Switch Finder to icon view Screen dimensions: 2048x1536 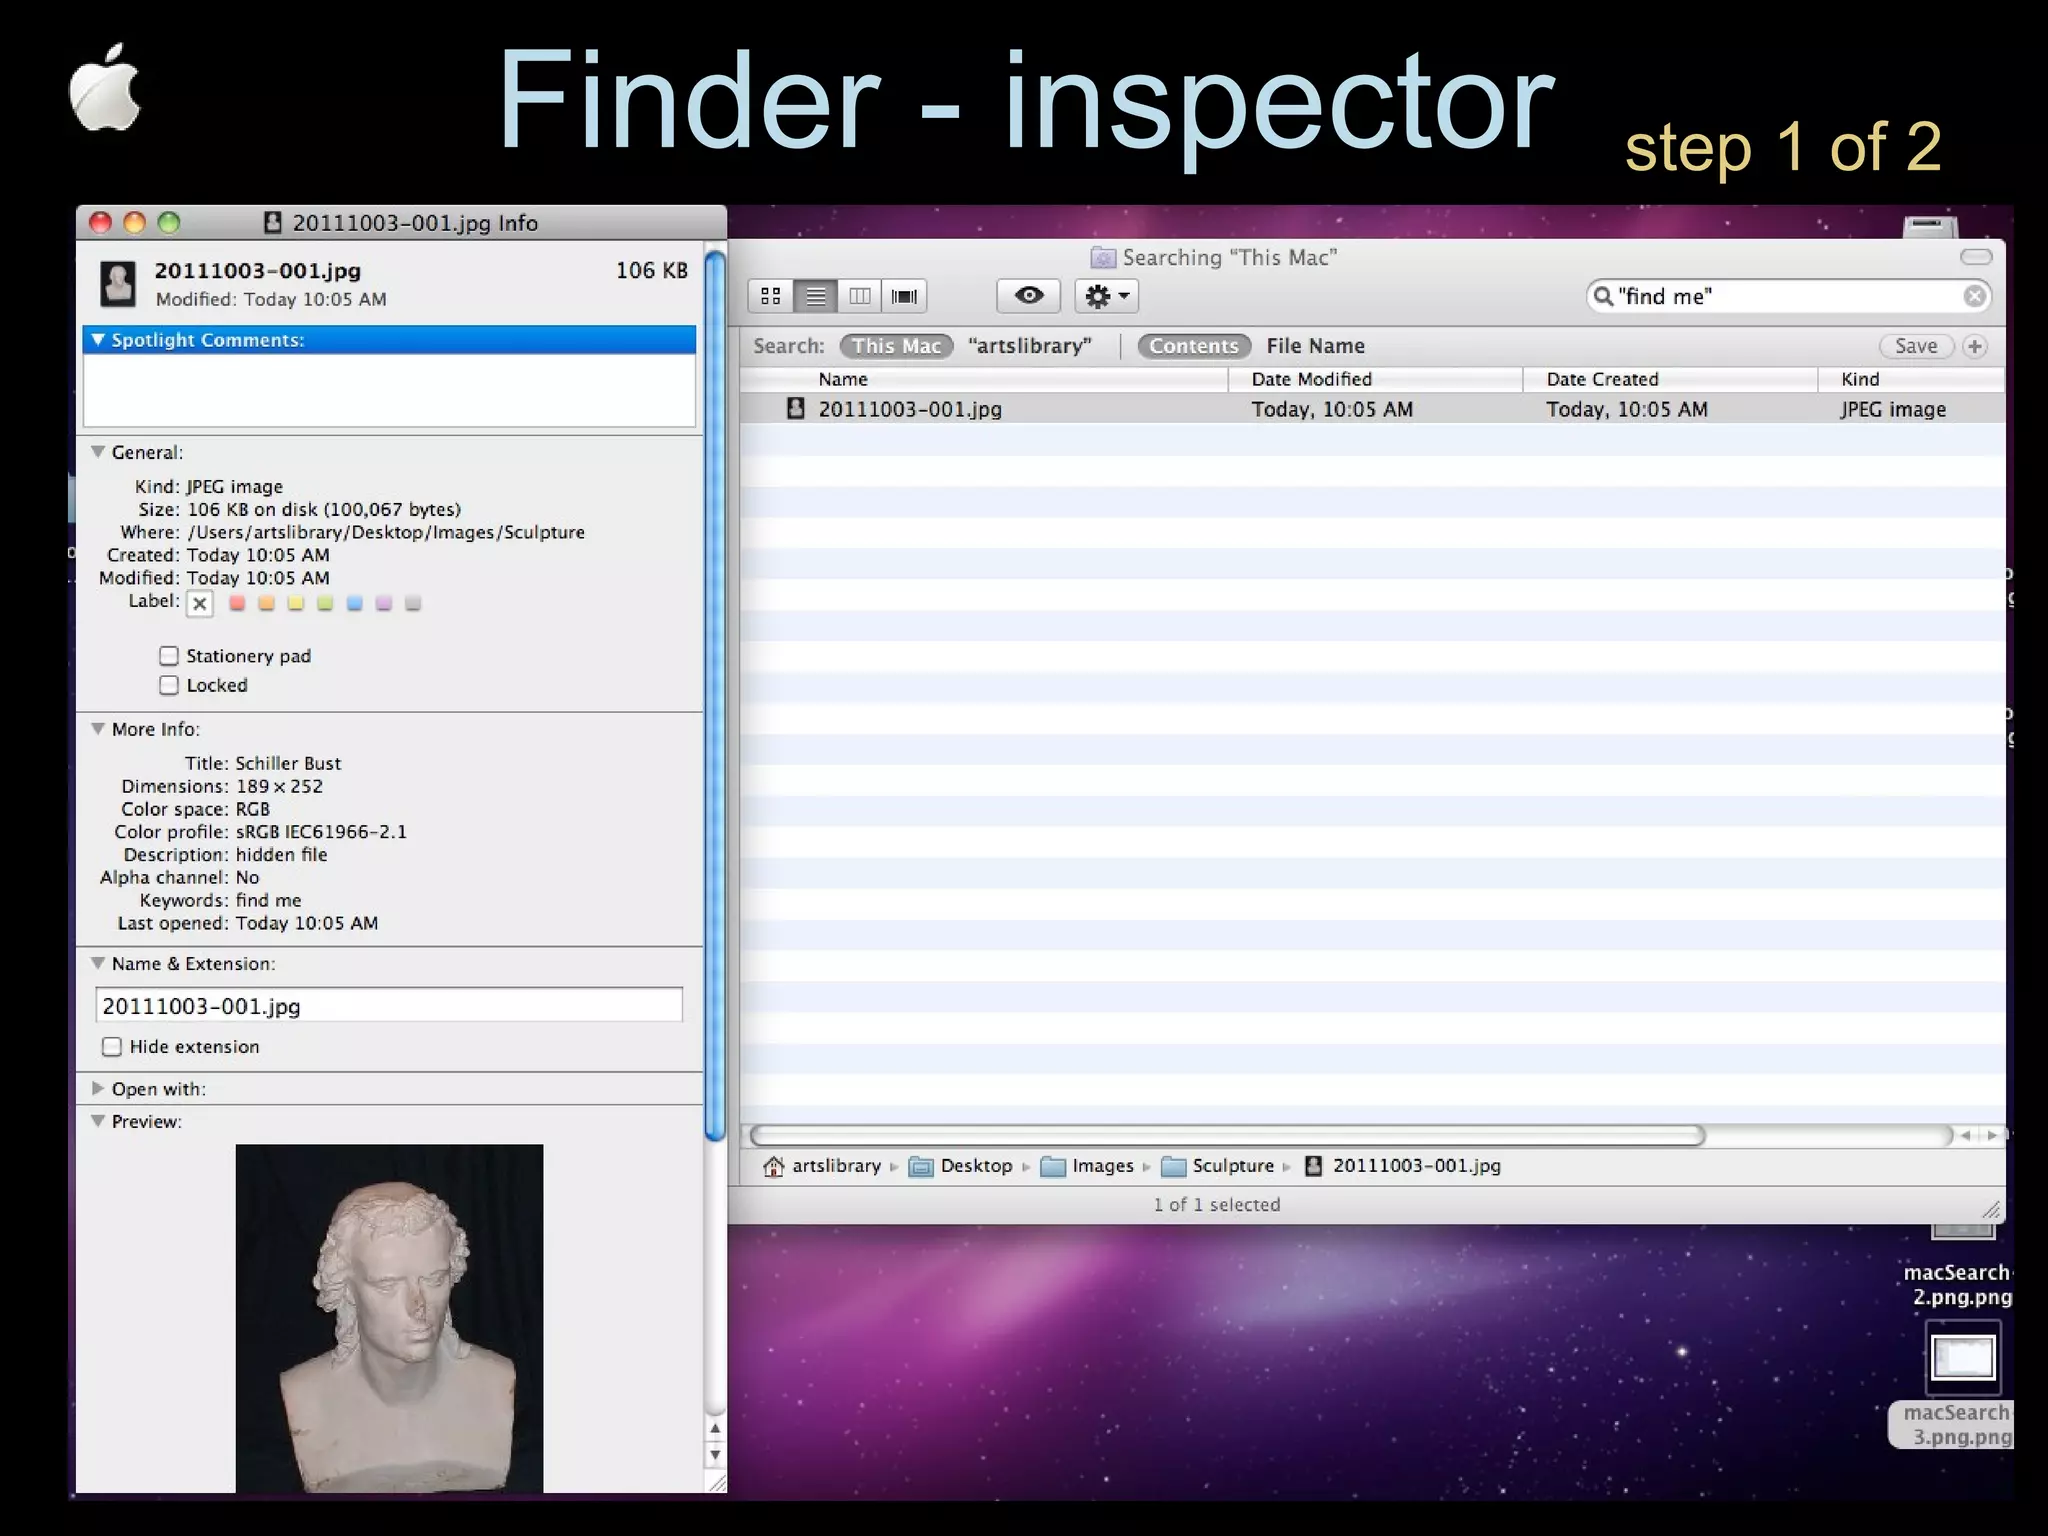[x=771, y=296]
